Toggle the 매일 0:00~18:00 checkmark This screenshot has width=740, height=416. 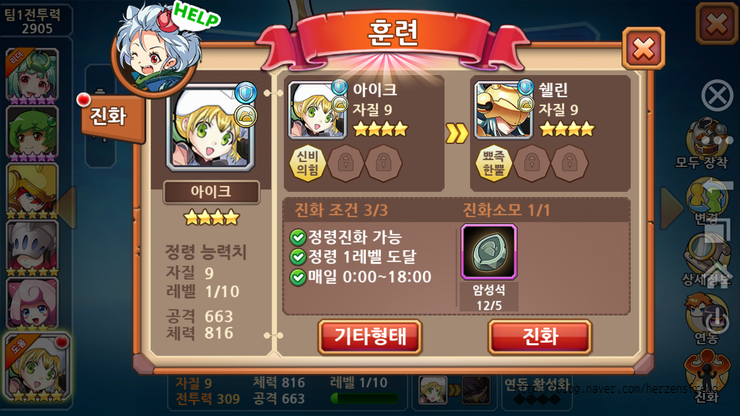pos(298,277)
